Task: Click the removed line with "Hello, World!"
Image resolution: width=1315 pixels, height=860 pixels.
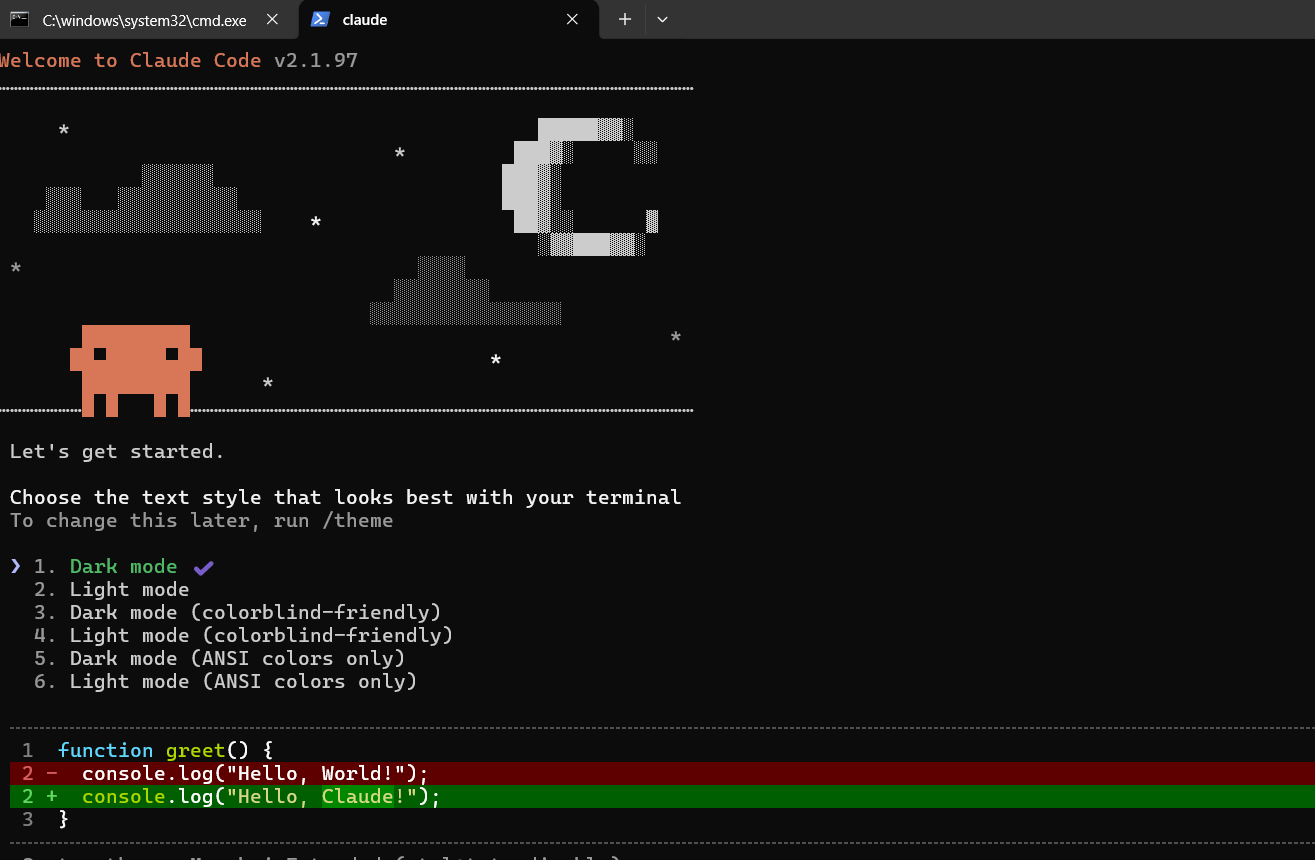Action: point(662,774)
